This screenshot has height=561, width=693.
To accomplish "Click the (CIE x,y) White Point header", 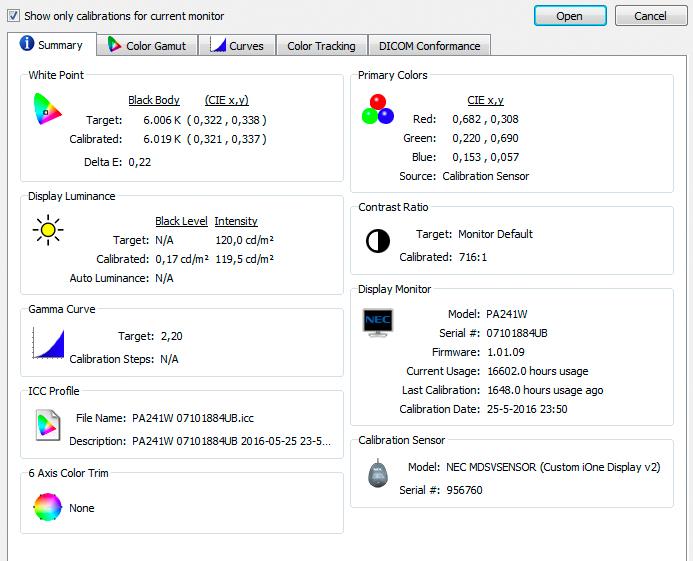I will pyautogui.click(x=227, y=100).
